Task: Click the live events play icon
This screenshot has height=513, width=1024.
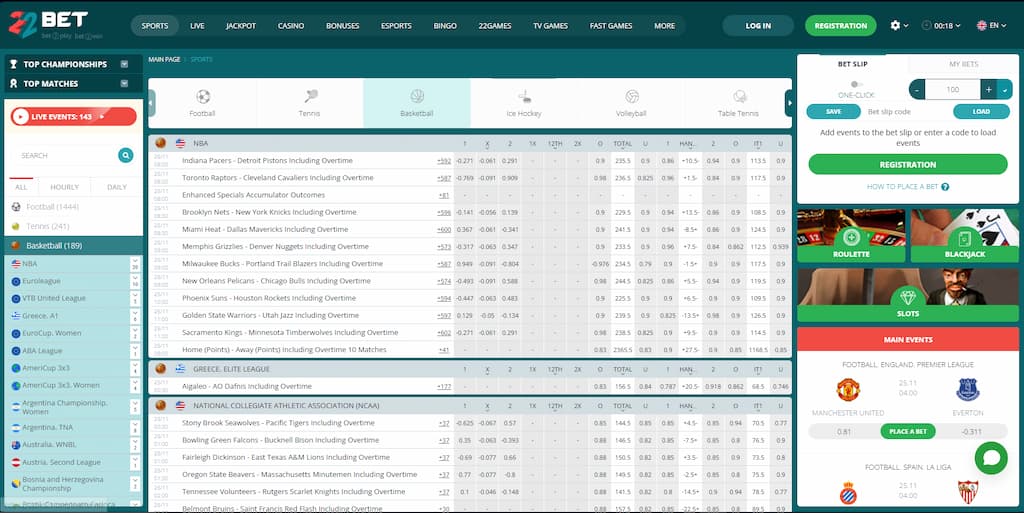Action: click(x=21, y=117)
